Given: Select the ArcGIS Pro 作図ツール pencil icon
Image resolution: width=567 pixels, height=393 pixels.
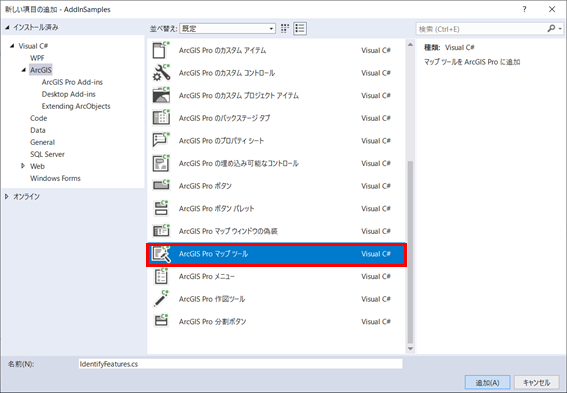Looking at the screenshot, I should tap(161, 299).
